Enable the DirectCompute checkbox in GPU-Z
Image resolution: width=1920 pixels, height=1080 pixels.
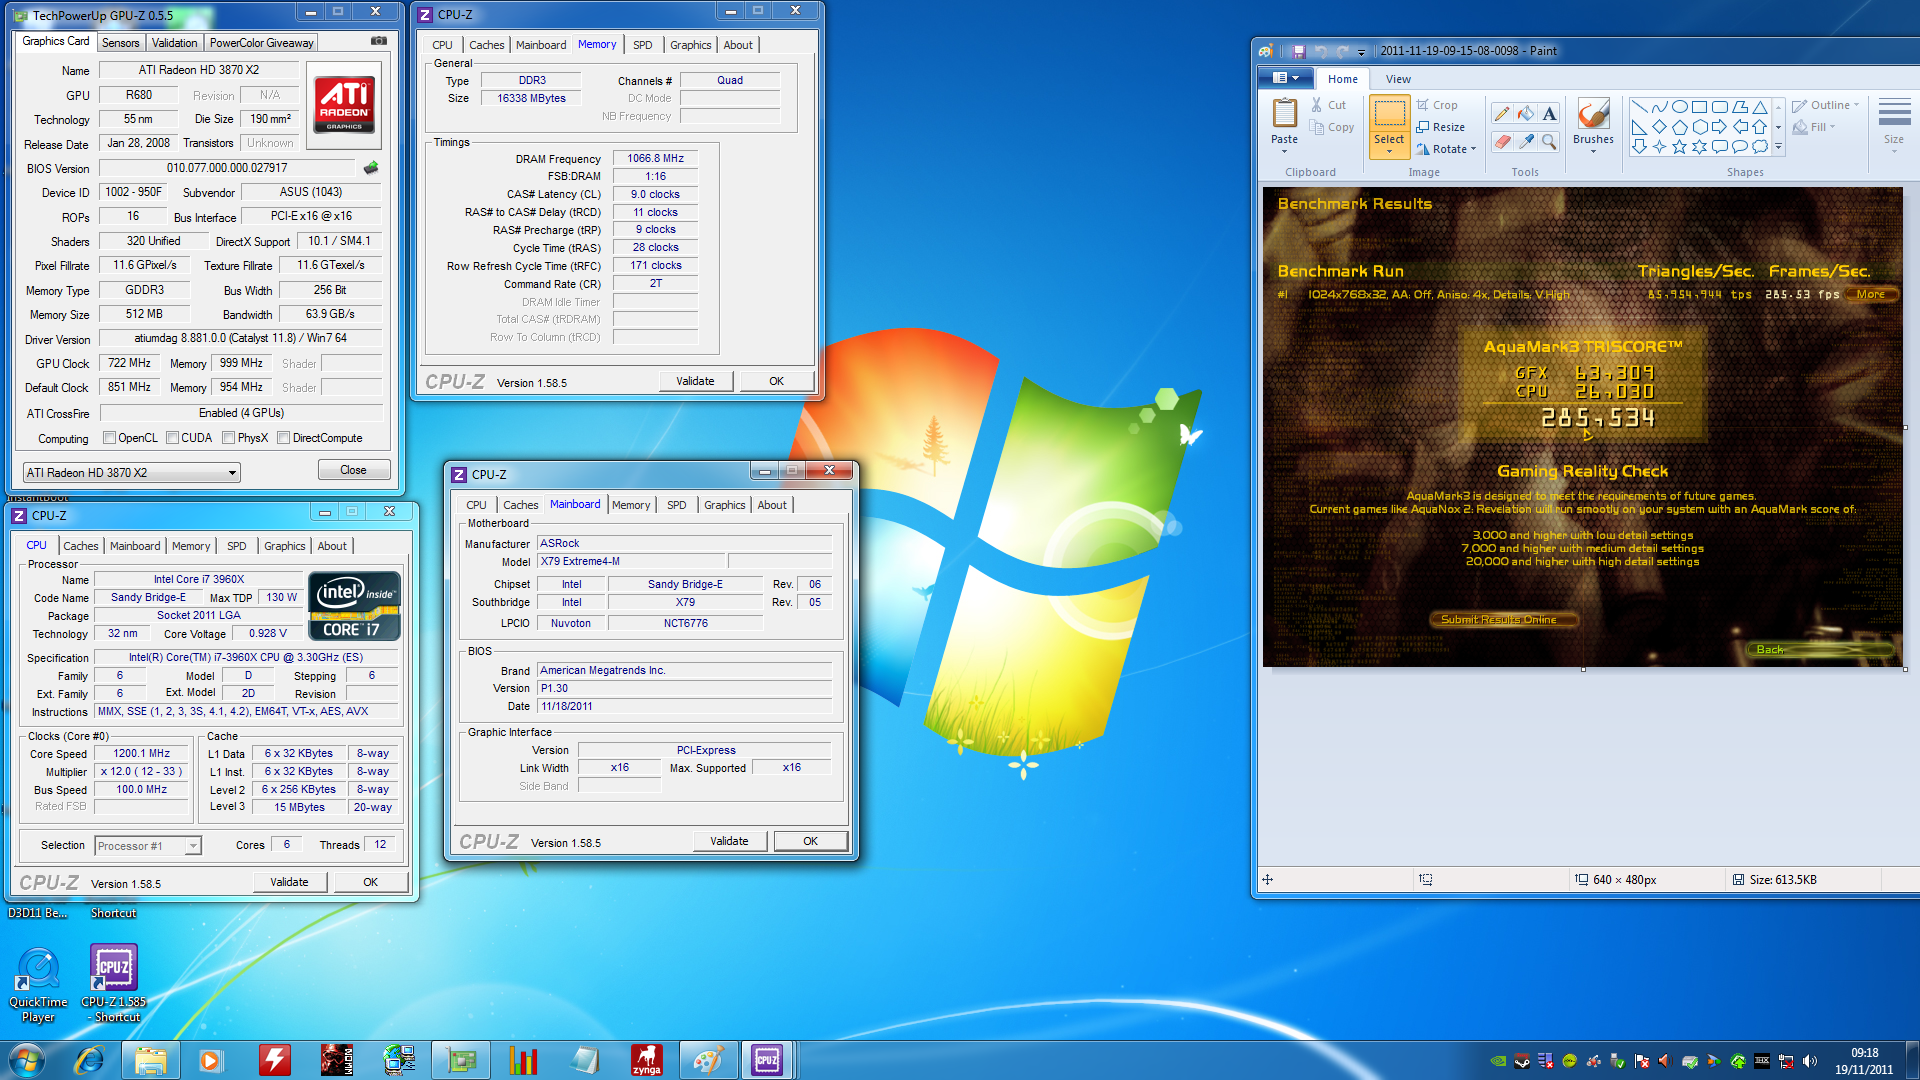(x=284, y=438)
